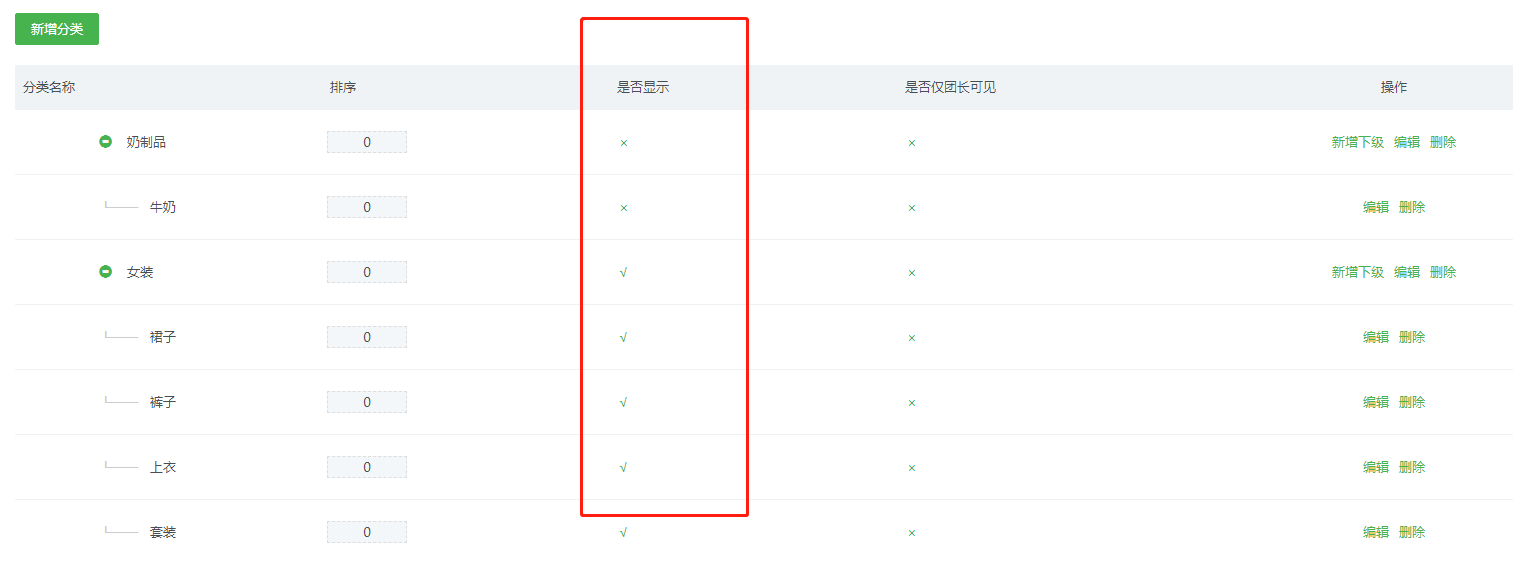Click 新增下级 link for 女装

[x=1358, y=272]
